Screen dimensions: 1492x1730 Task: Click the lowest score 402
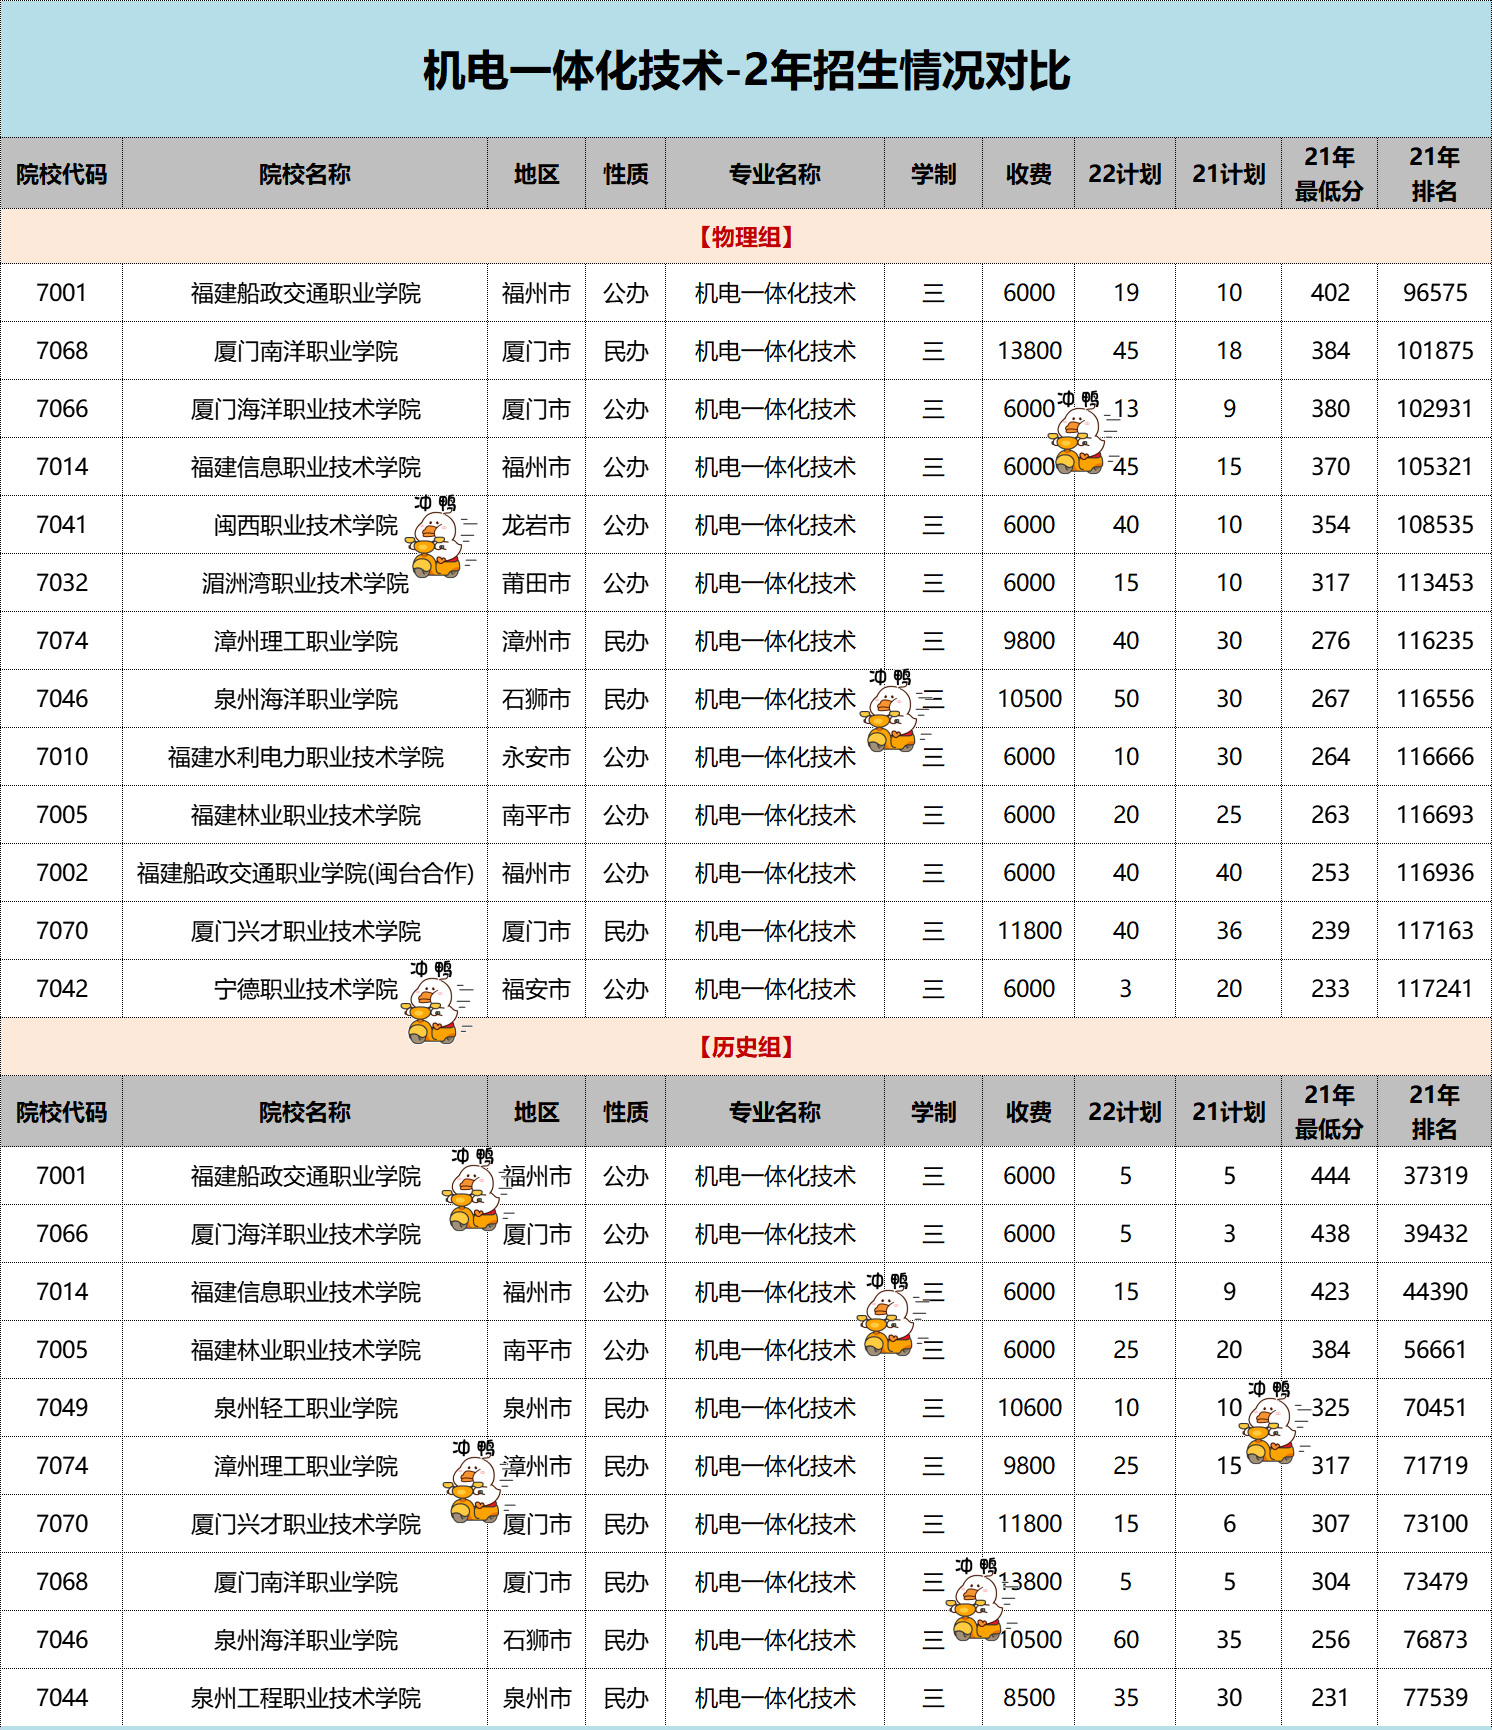[1330, 293]
